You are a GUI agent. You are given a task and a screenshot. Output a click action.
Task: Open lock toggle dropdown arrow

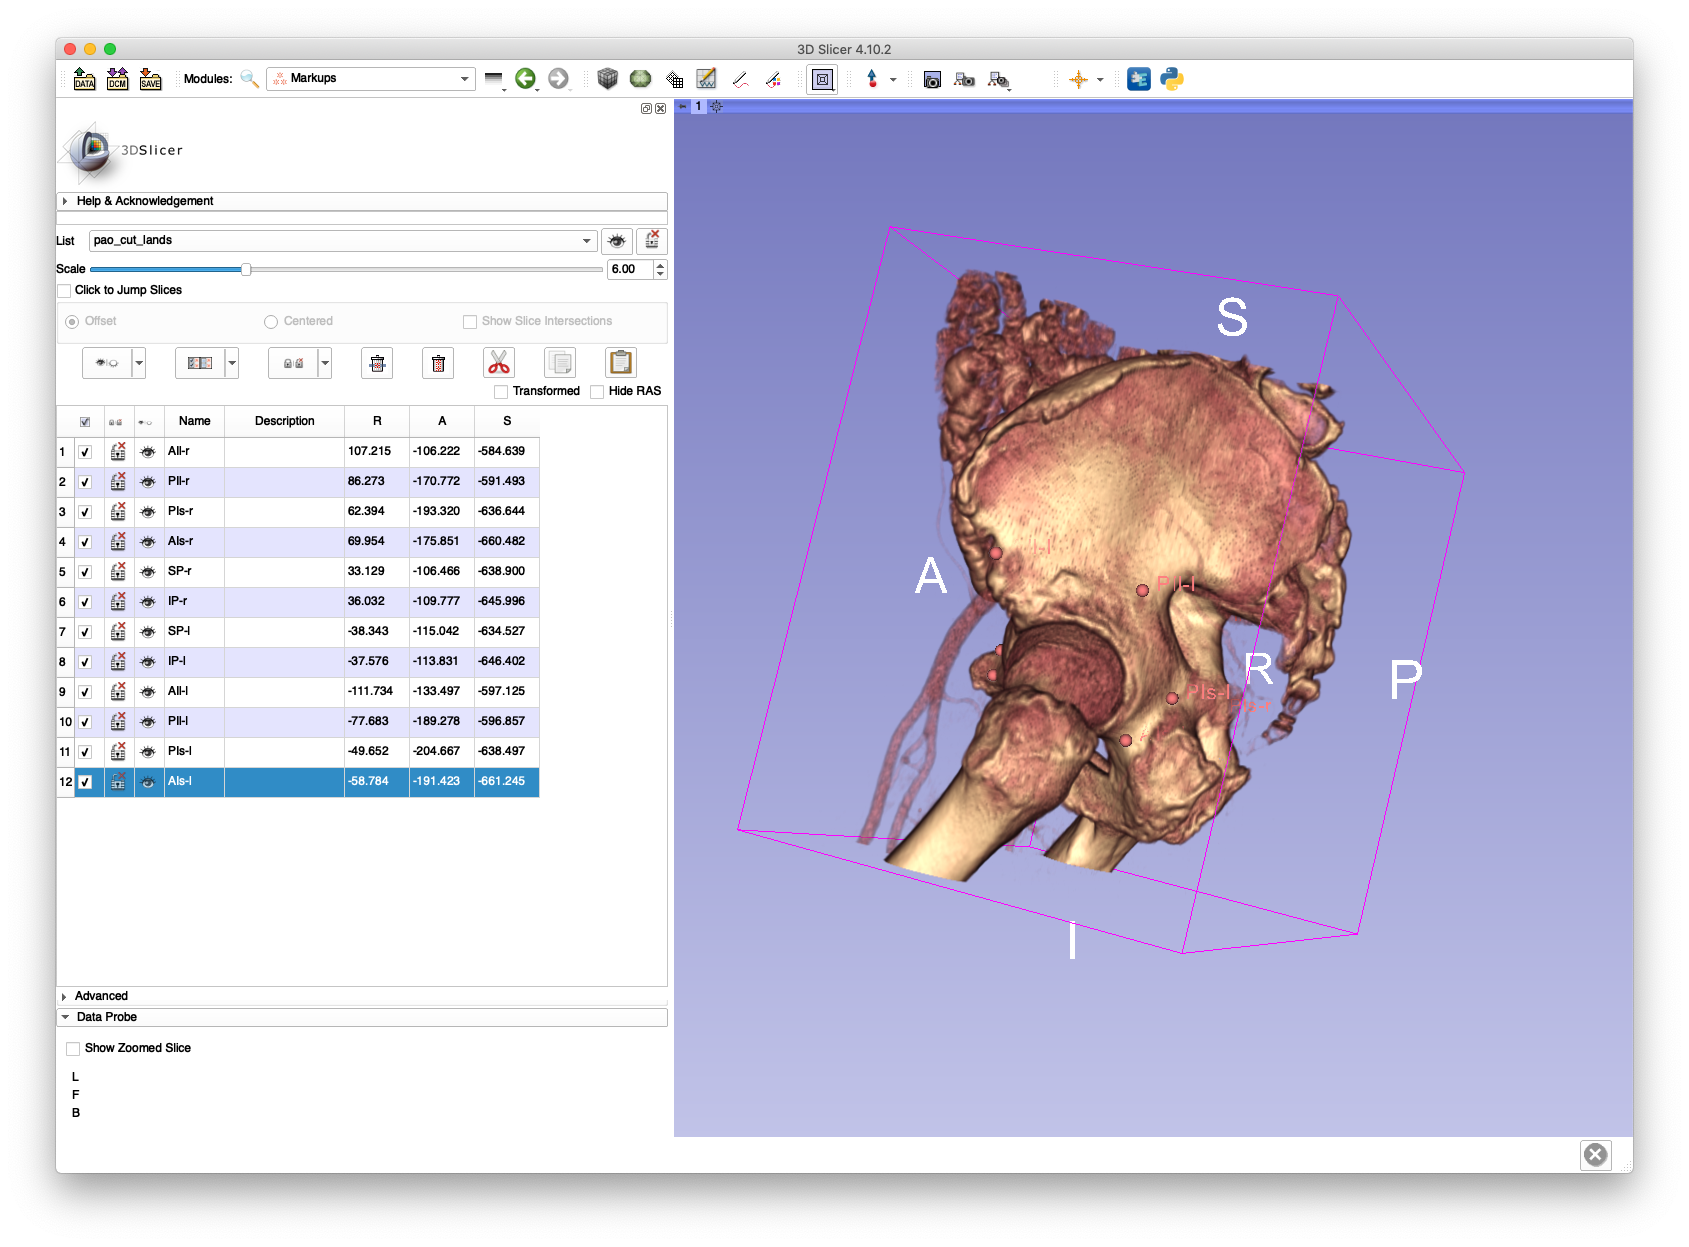pos(325,363)
